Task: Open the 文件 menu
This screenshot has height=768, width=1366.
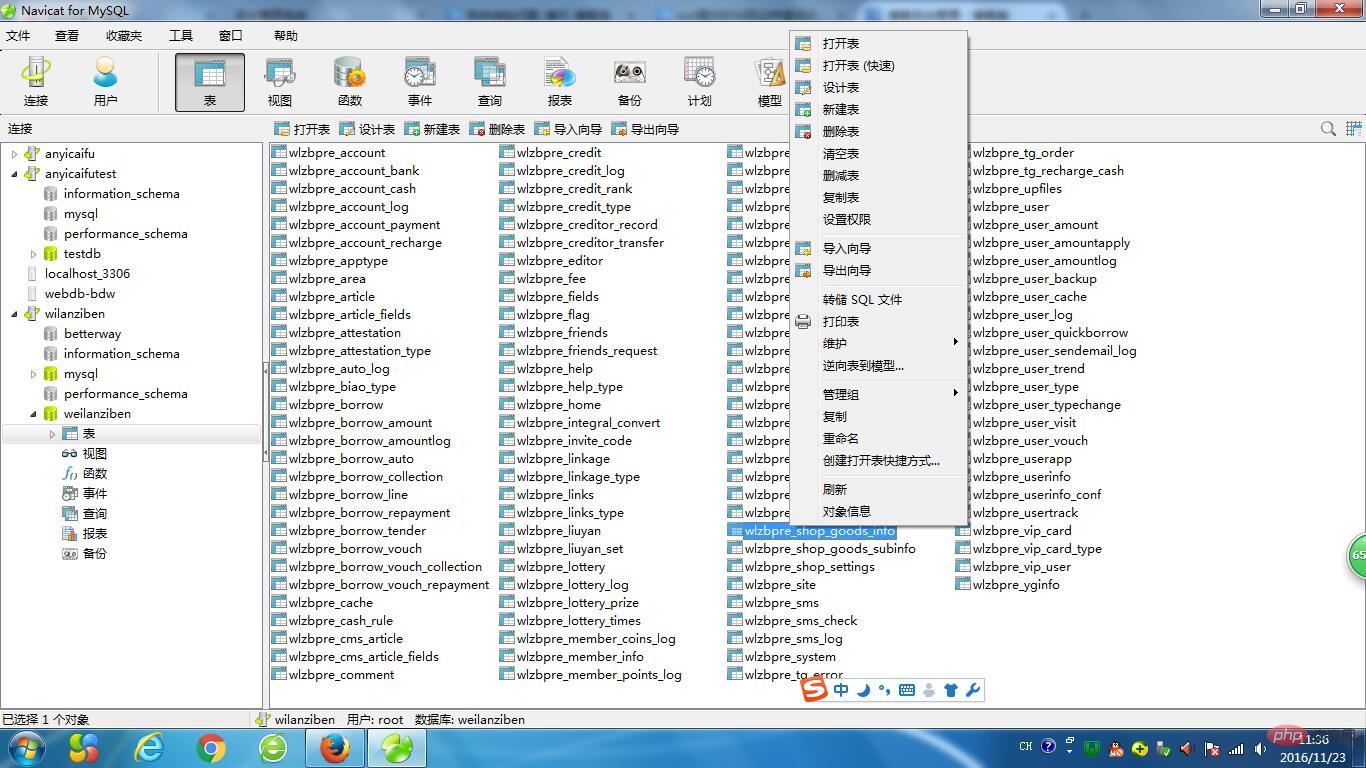Action: (x=18, y=35)
